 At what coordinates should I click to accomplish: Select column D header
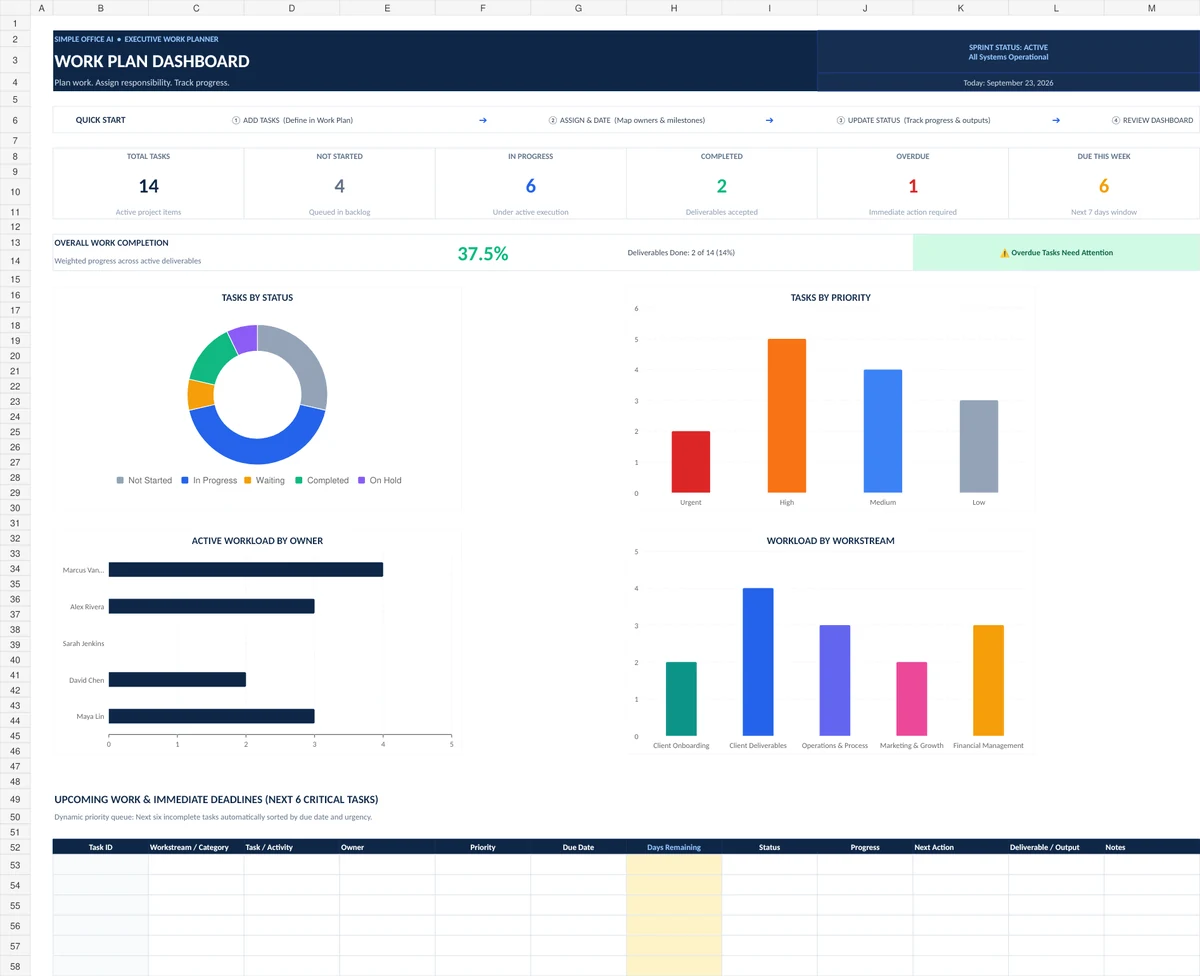[x=292, y=8]
